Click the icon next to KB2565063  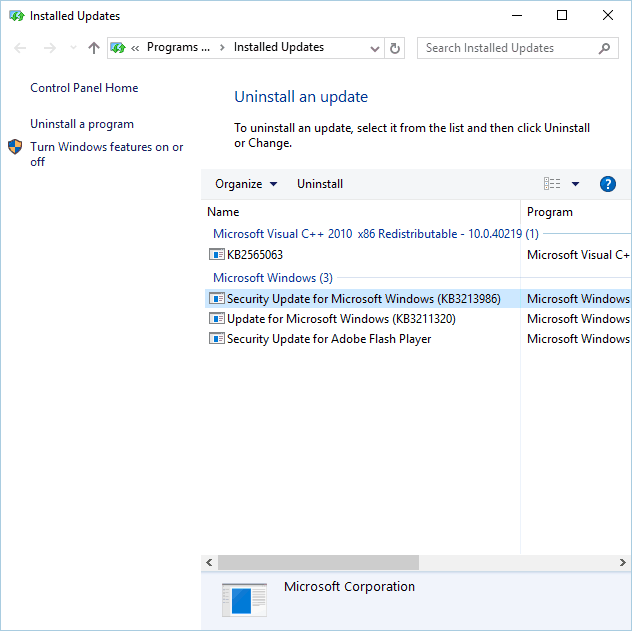click(216, 255)
